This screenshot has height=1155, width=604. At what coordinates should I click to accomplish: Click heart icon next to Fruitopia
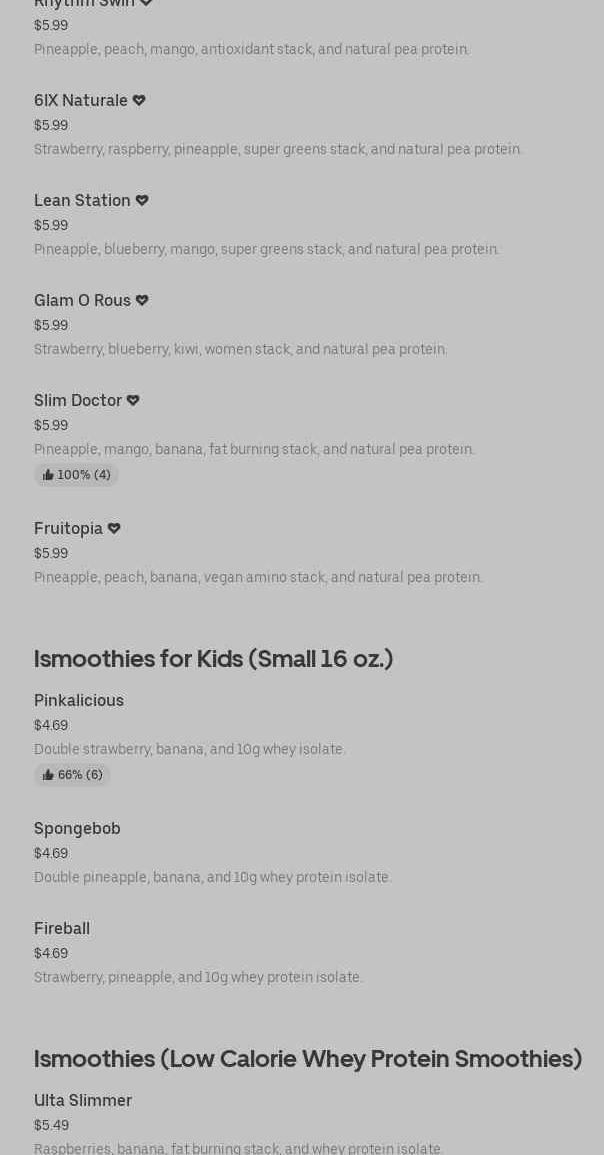click(114, 528)
